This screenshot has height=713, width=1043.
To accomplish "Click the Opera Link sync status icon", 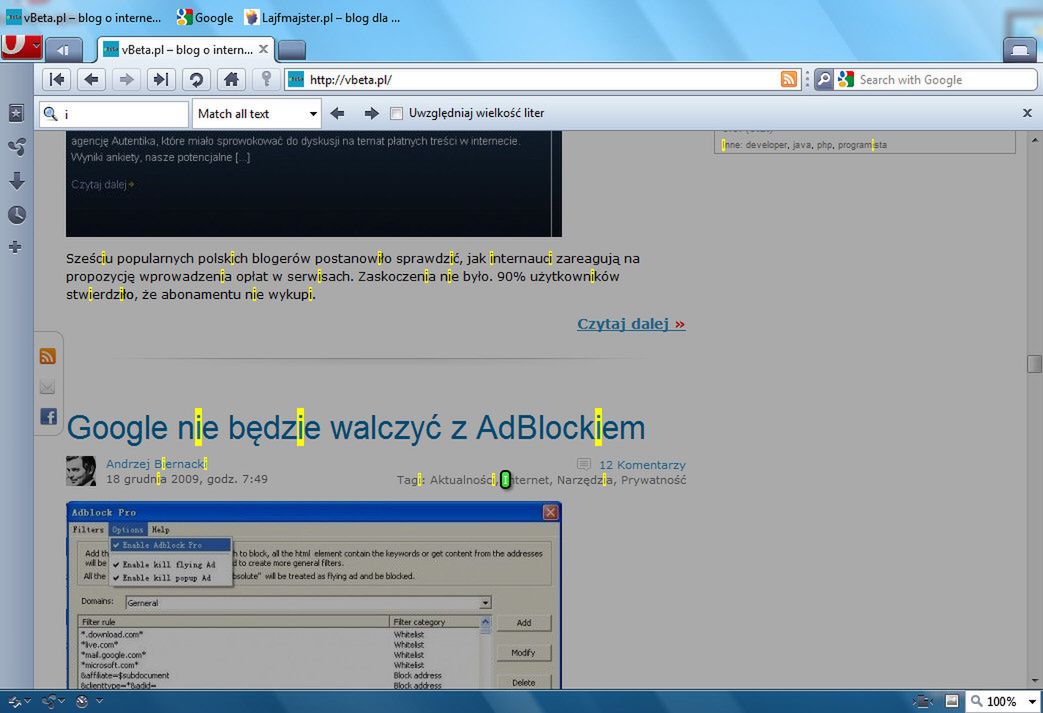I will coord(14,701).
